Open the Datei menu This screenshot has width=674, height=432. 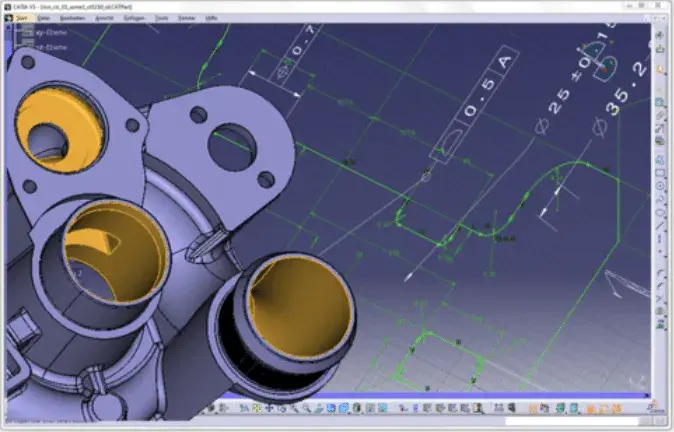[43, 18]
